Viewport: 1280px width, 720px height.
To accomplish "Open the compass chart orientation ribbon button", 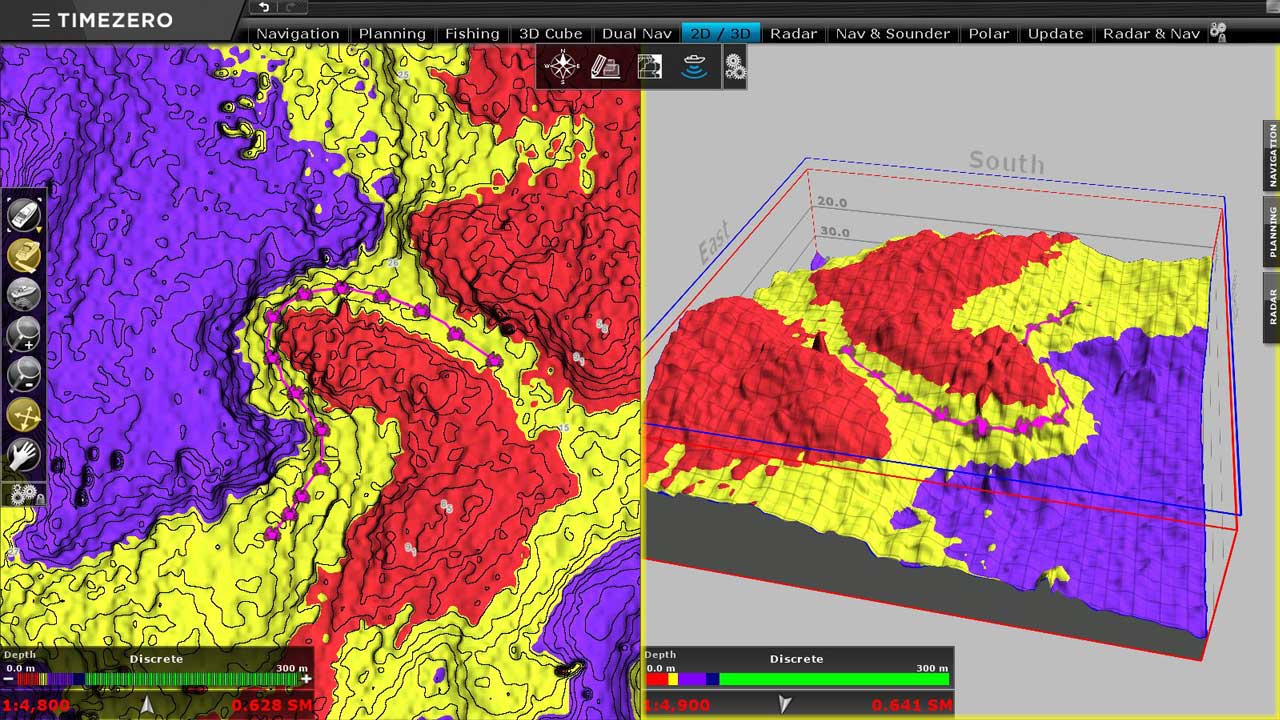I will coord(562,67).
